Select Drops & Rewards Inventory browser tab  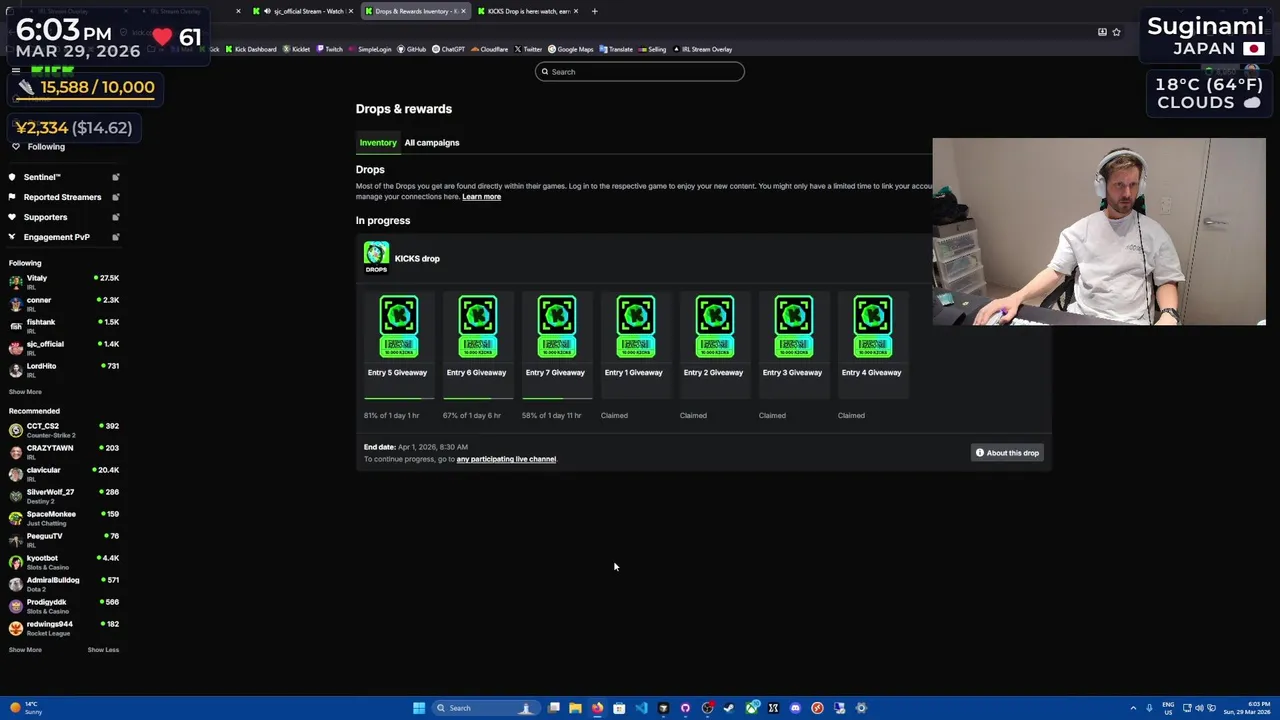(x=416, y=11)
